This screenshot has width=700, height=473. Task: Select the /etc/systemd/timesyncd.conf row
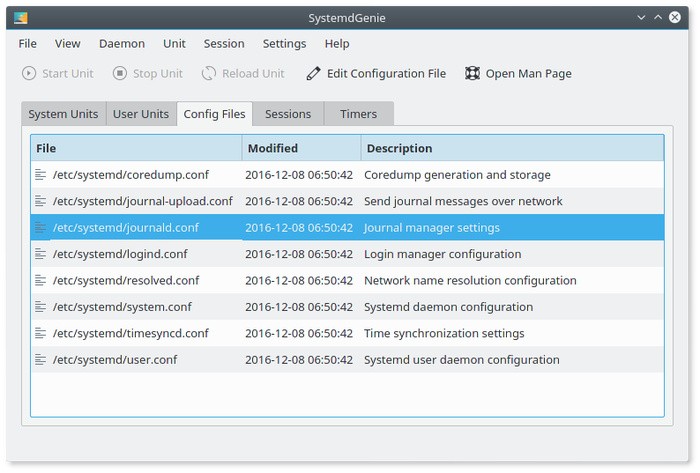click(x=130, y=334)
